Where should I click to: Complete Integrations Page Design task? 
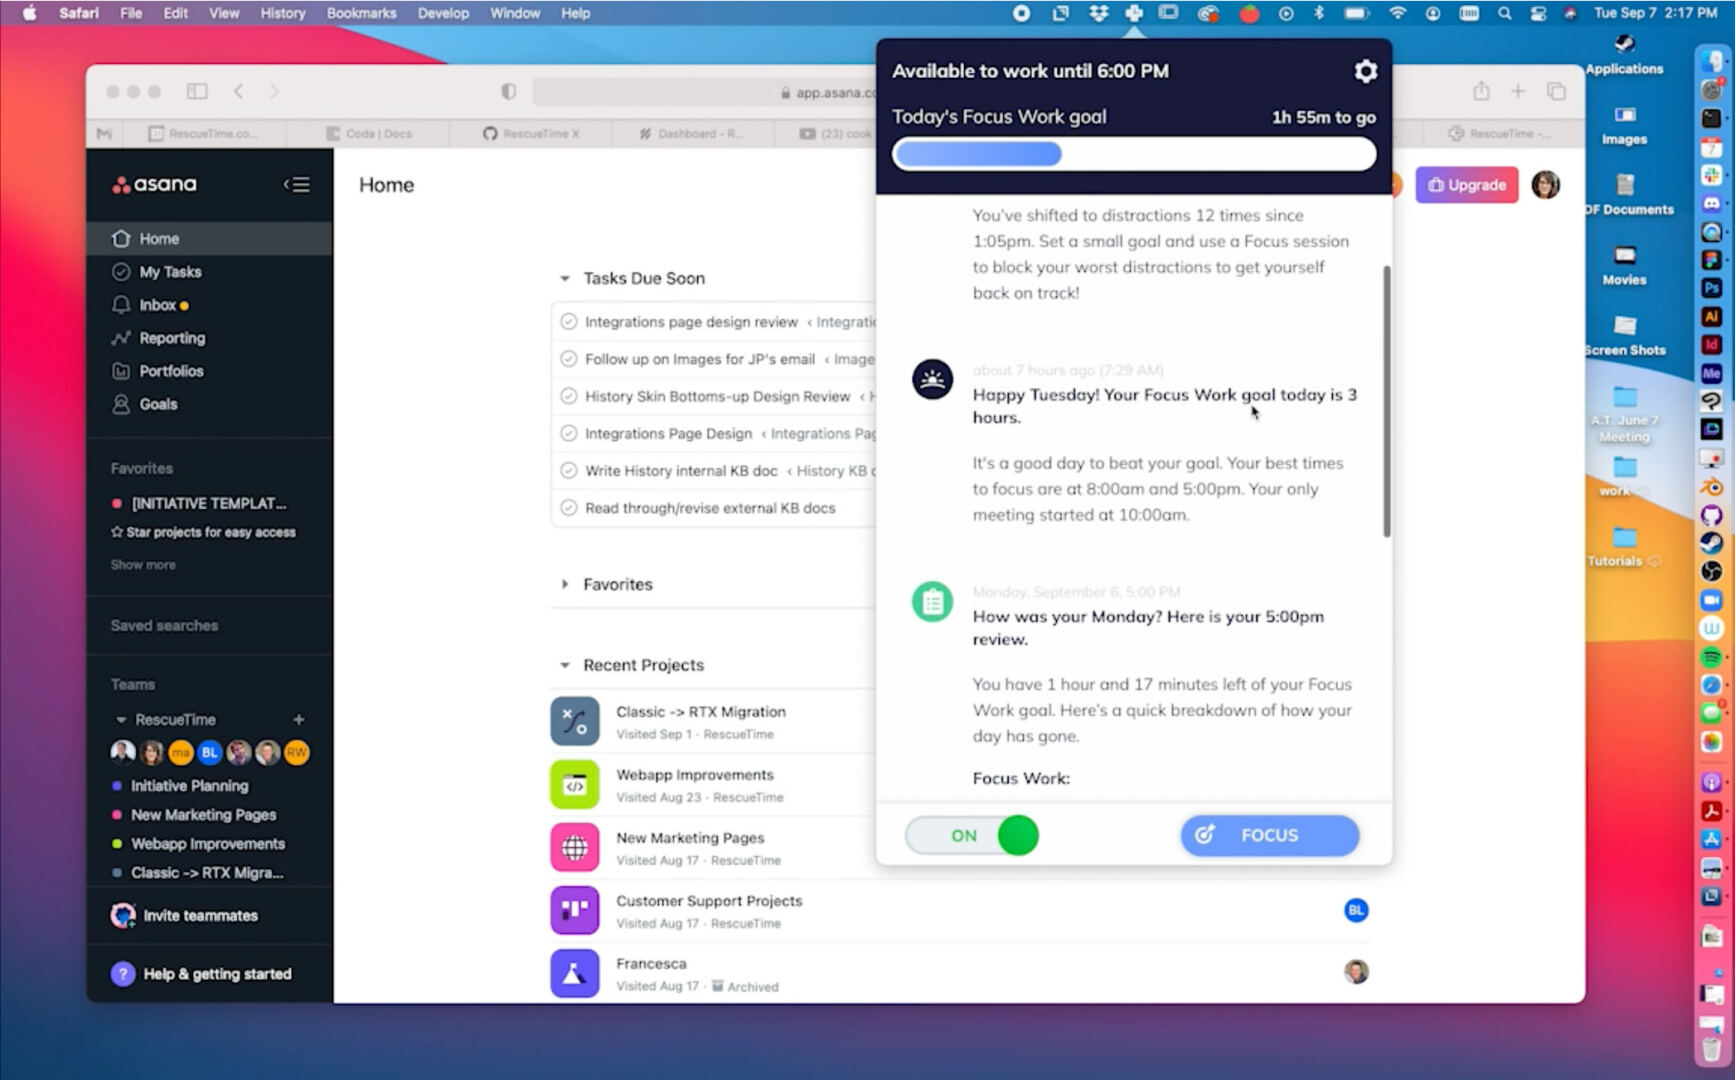[568, 433]
